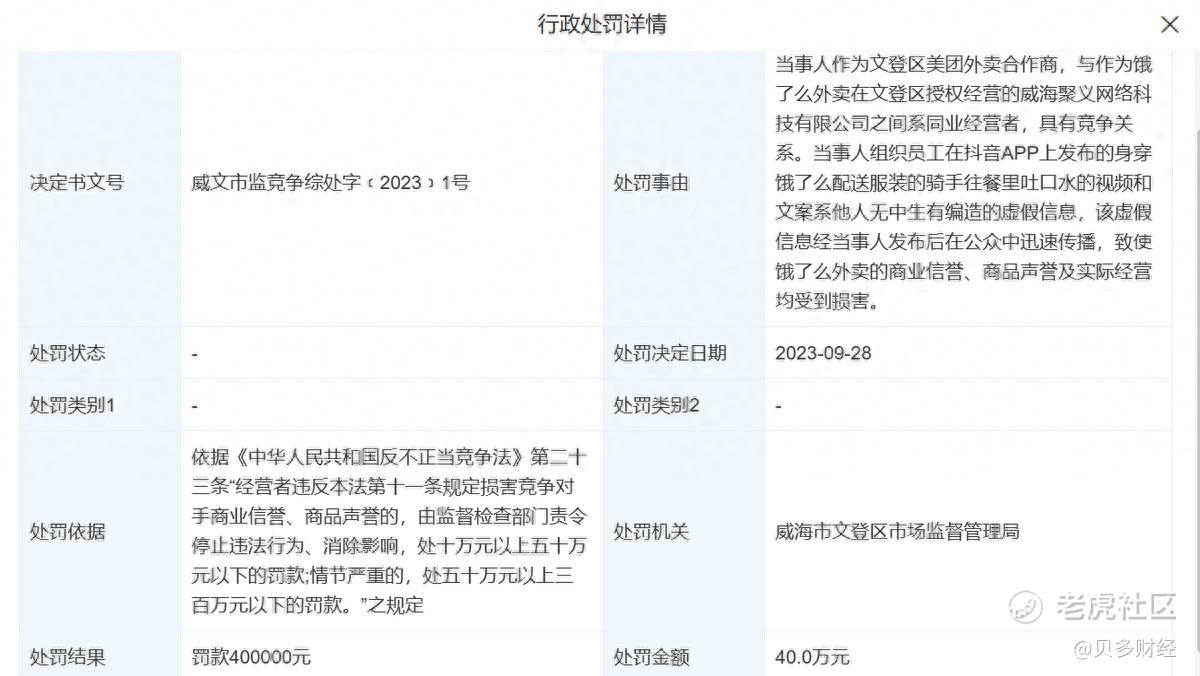Select document number 威文市监竞争综处字〔2023〕1号
The height and width of the screenshot is (676, 1200).
(330, 183)
